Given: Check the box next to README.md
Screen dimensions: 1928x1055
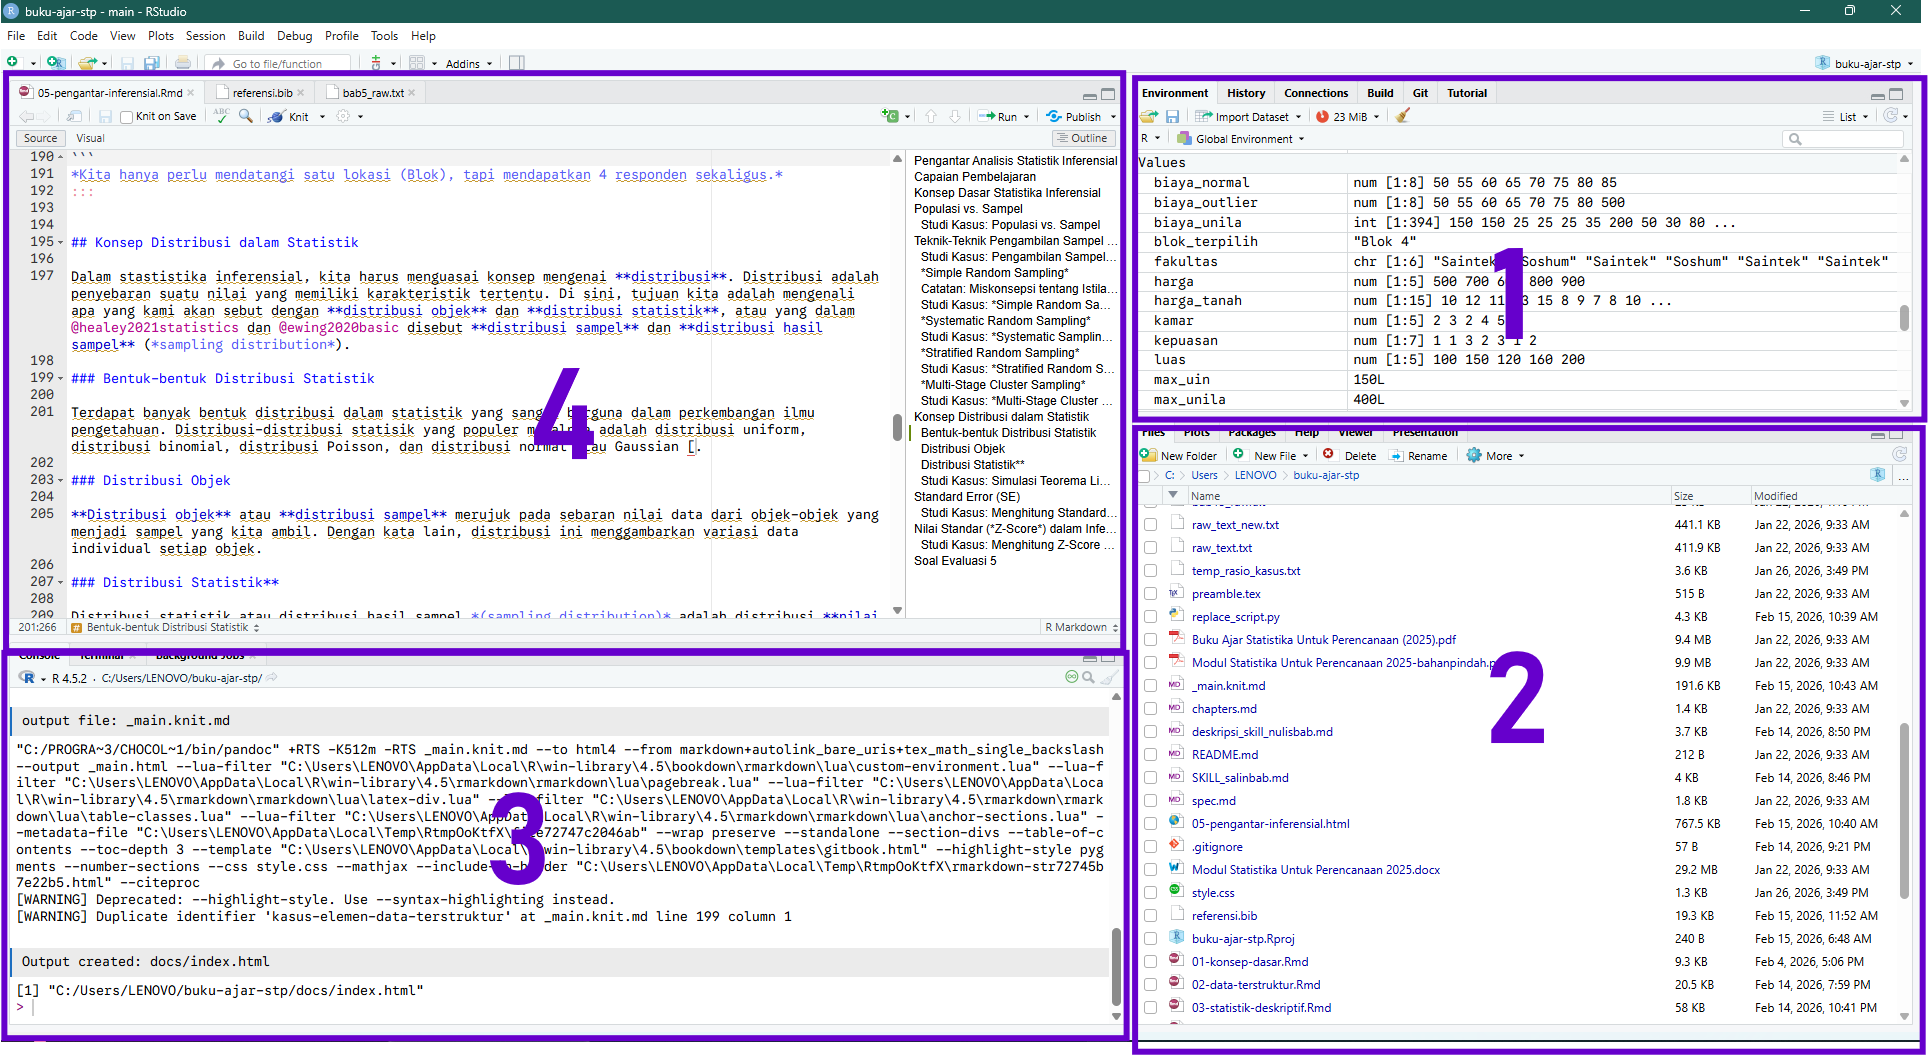Looking at the screenshot, I should (x=1151, y=755).
